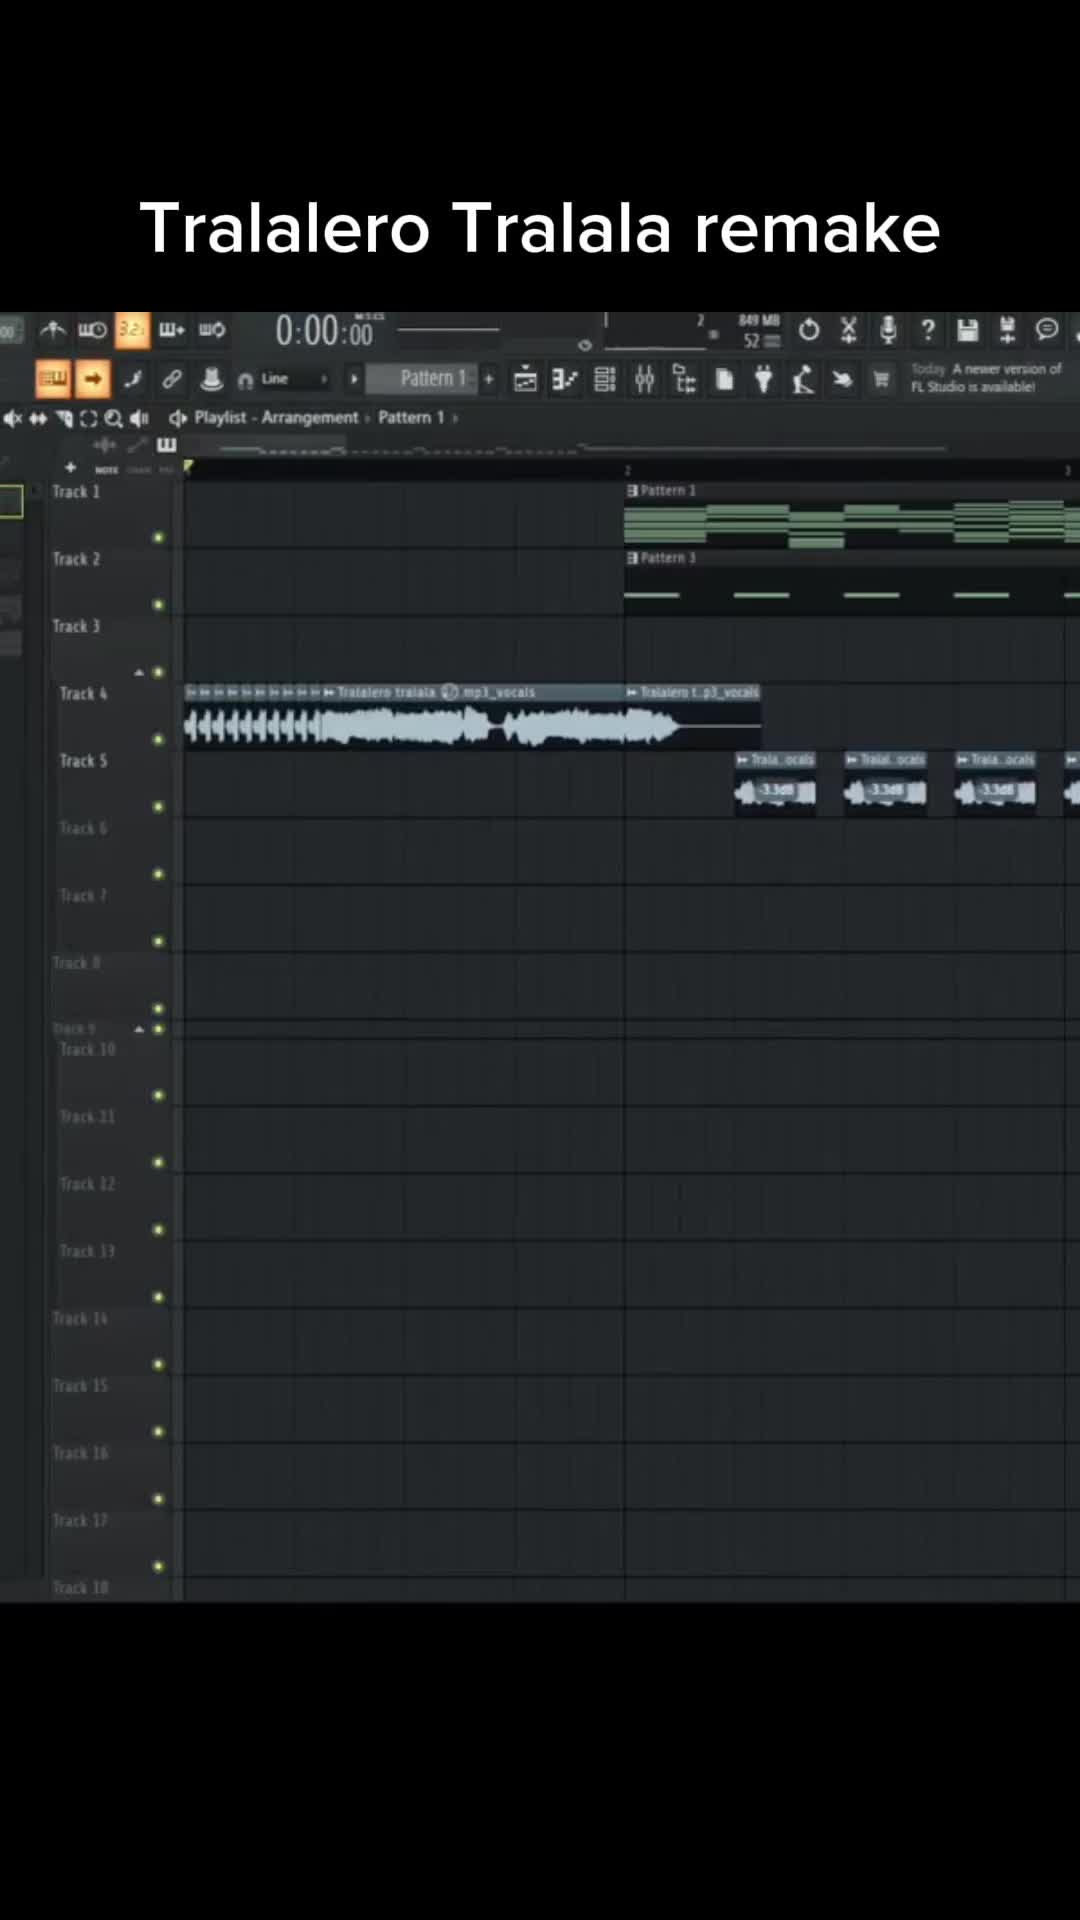This screenshot has width=1080, height=1920.
Task: Open the plugin picker plug icon
Action: click(763, 379)
